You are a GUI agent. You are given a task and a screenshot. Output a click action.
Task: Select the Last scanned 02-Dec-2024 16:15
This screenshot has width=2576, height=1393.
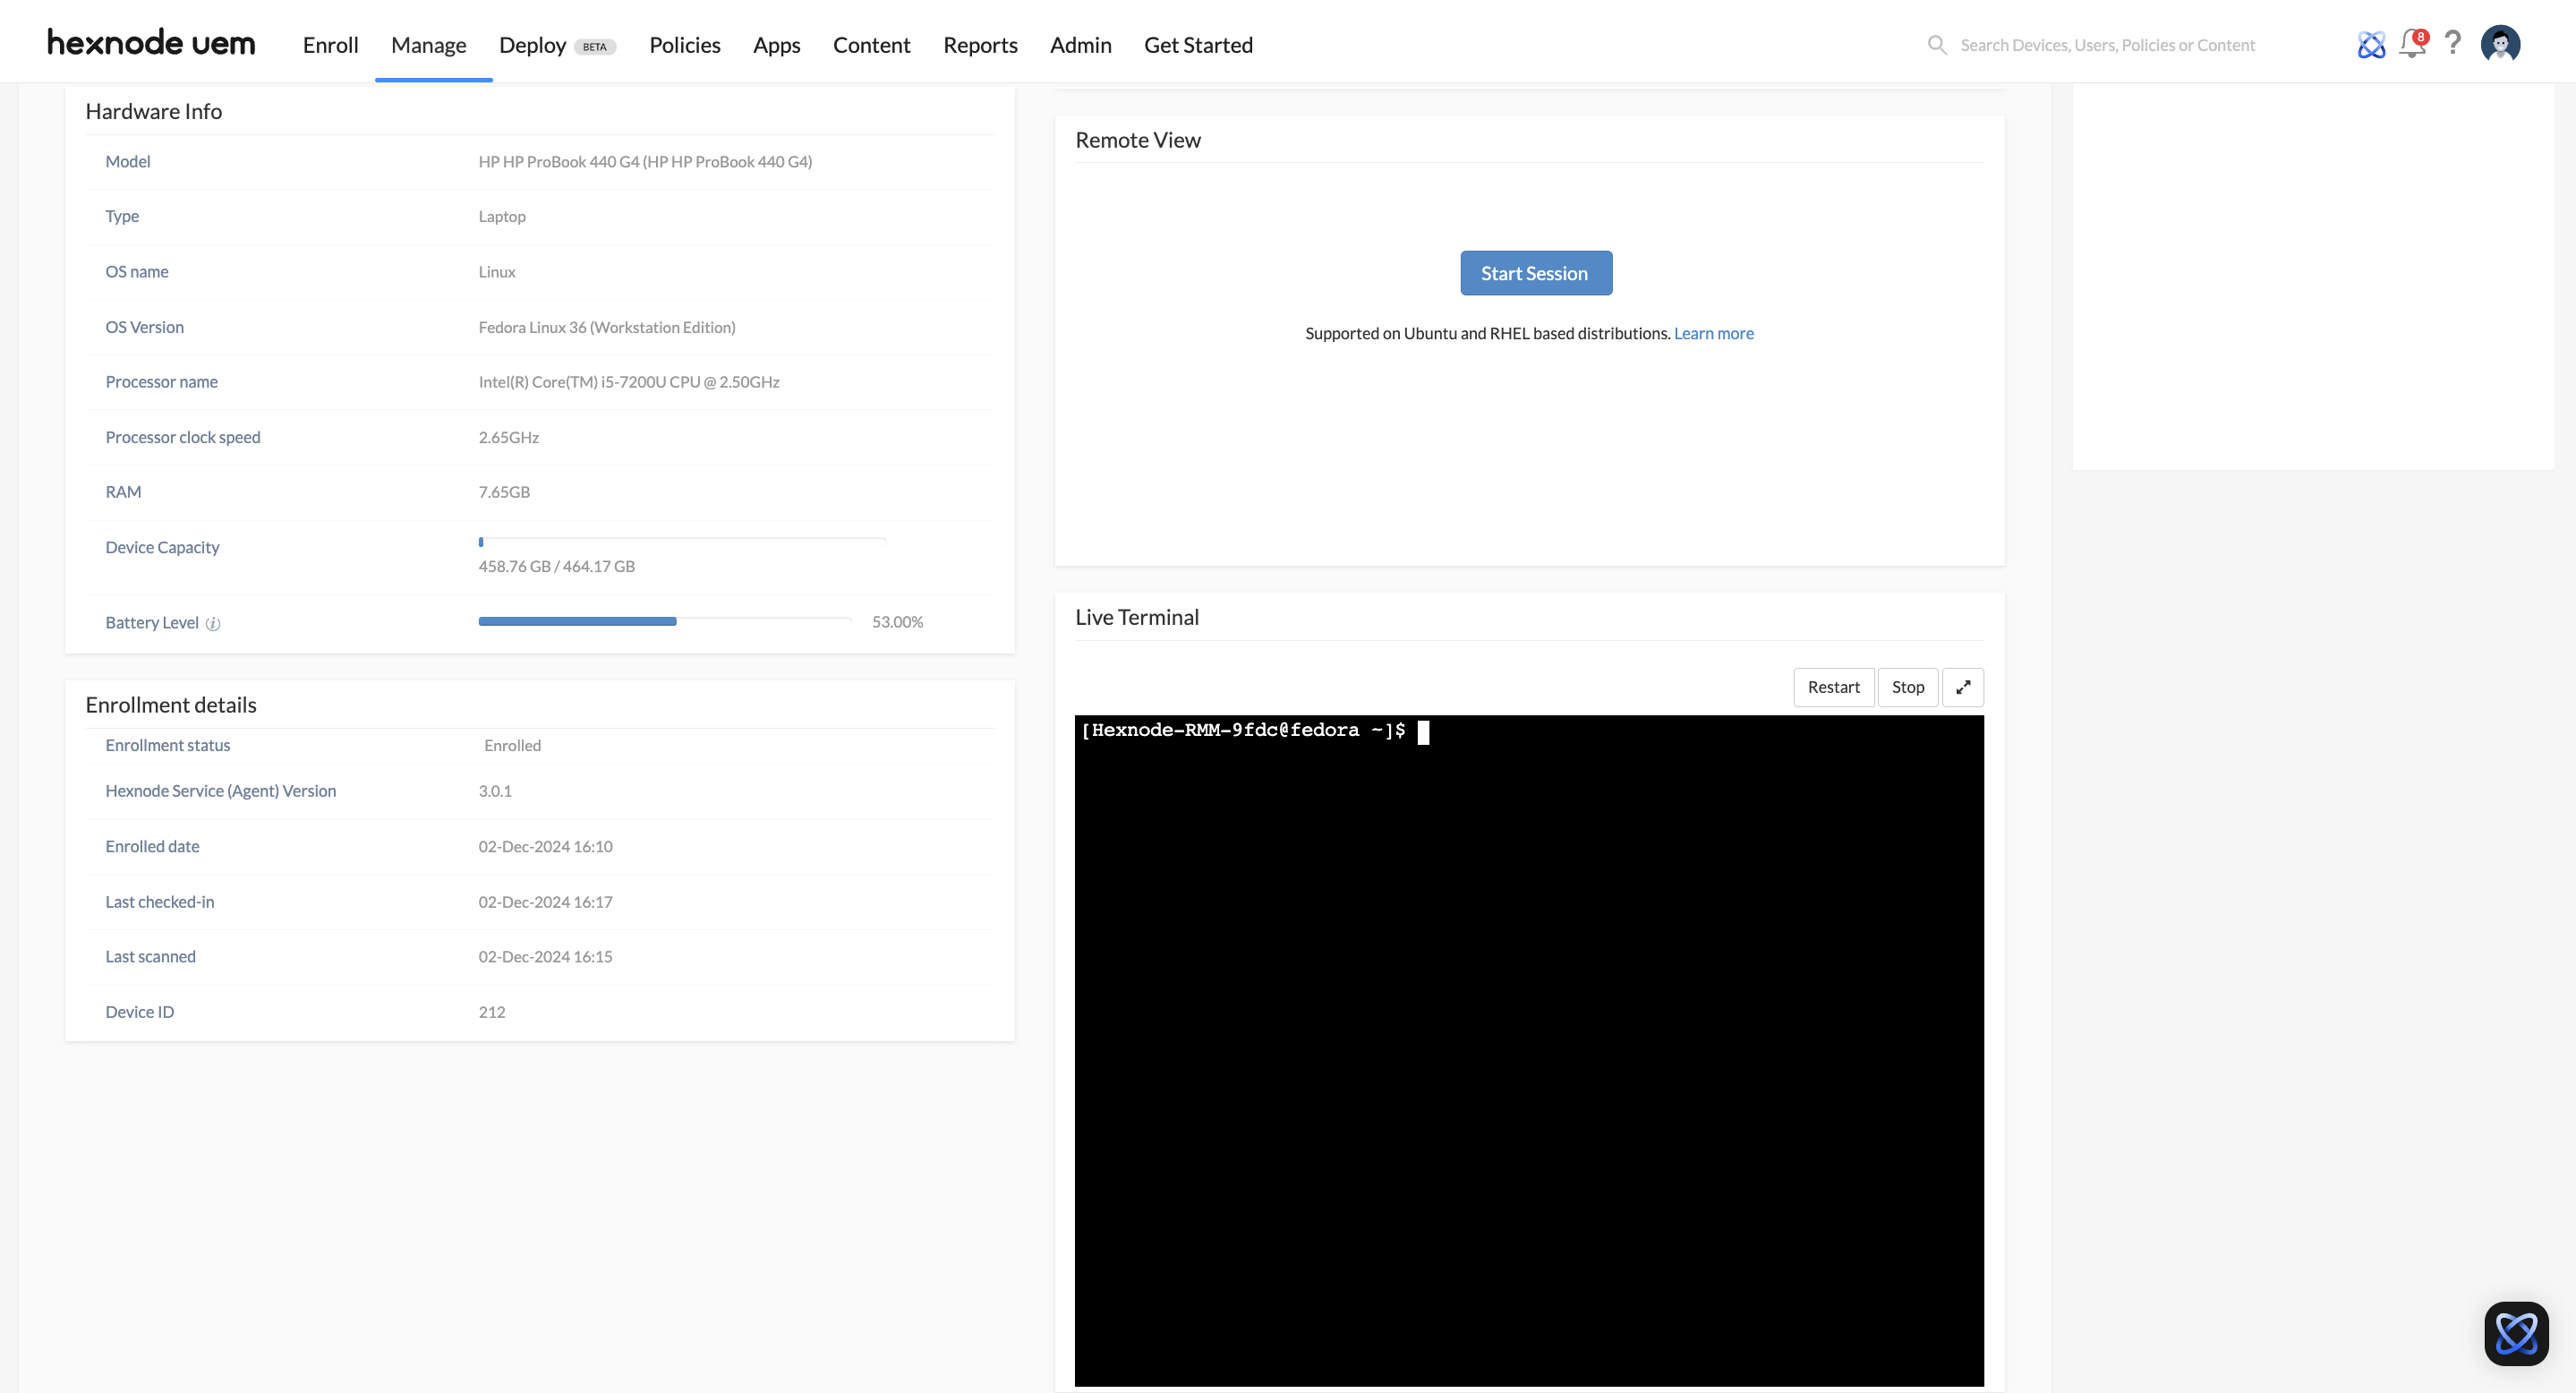[x=545, y=957]
